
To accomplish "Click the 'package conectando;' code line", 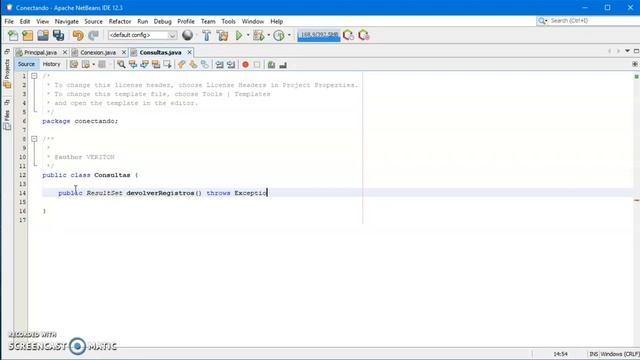I will point(80,121).
